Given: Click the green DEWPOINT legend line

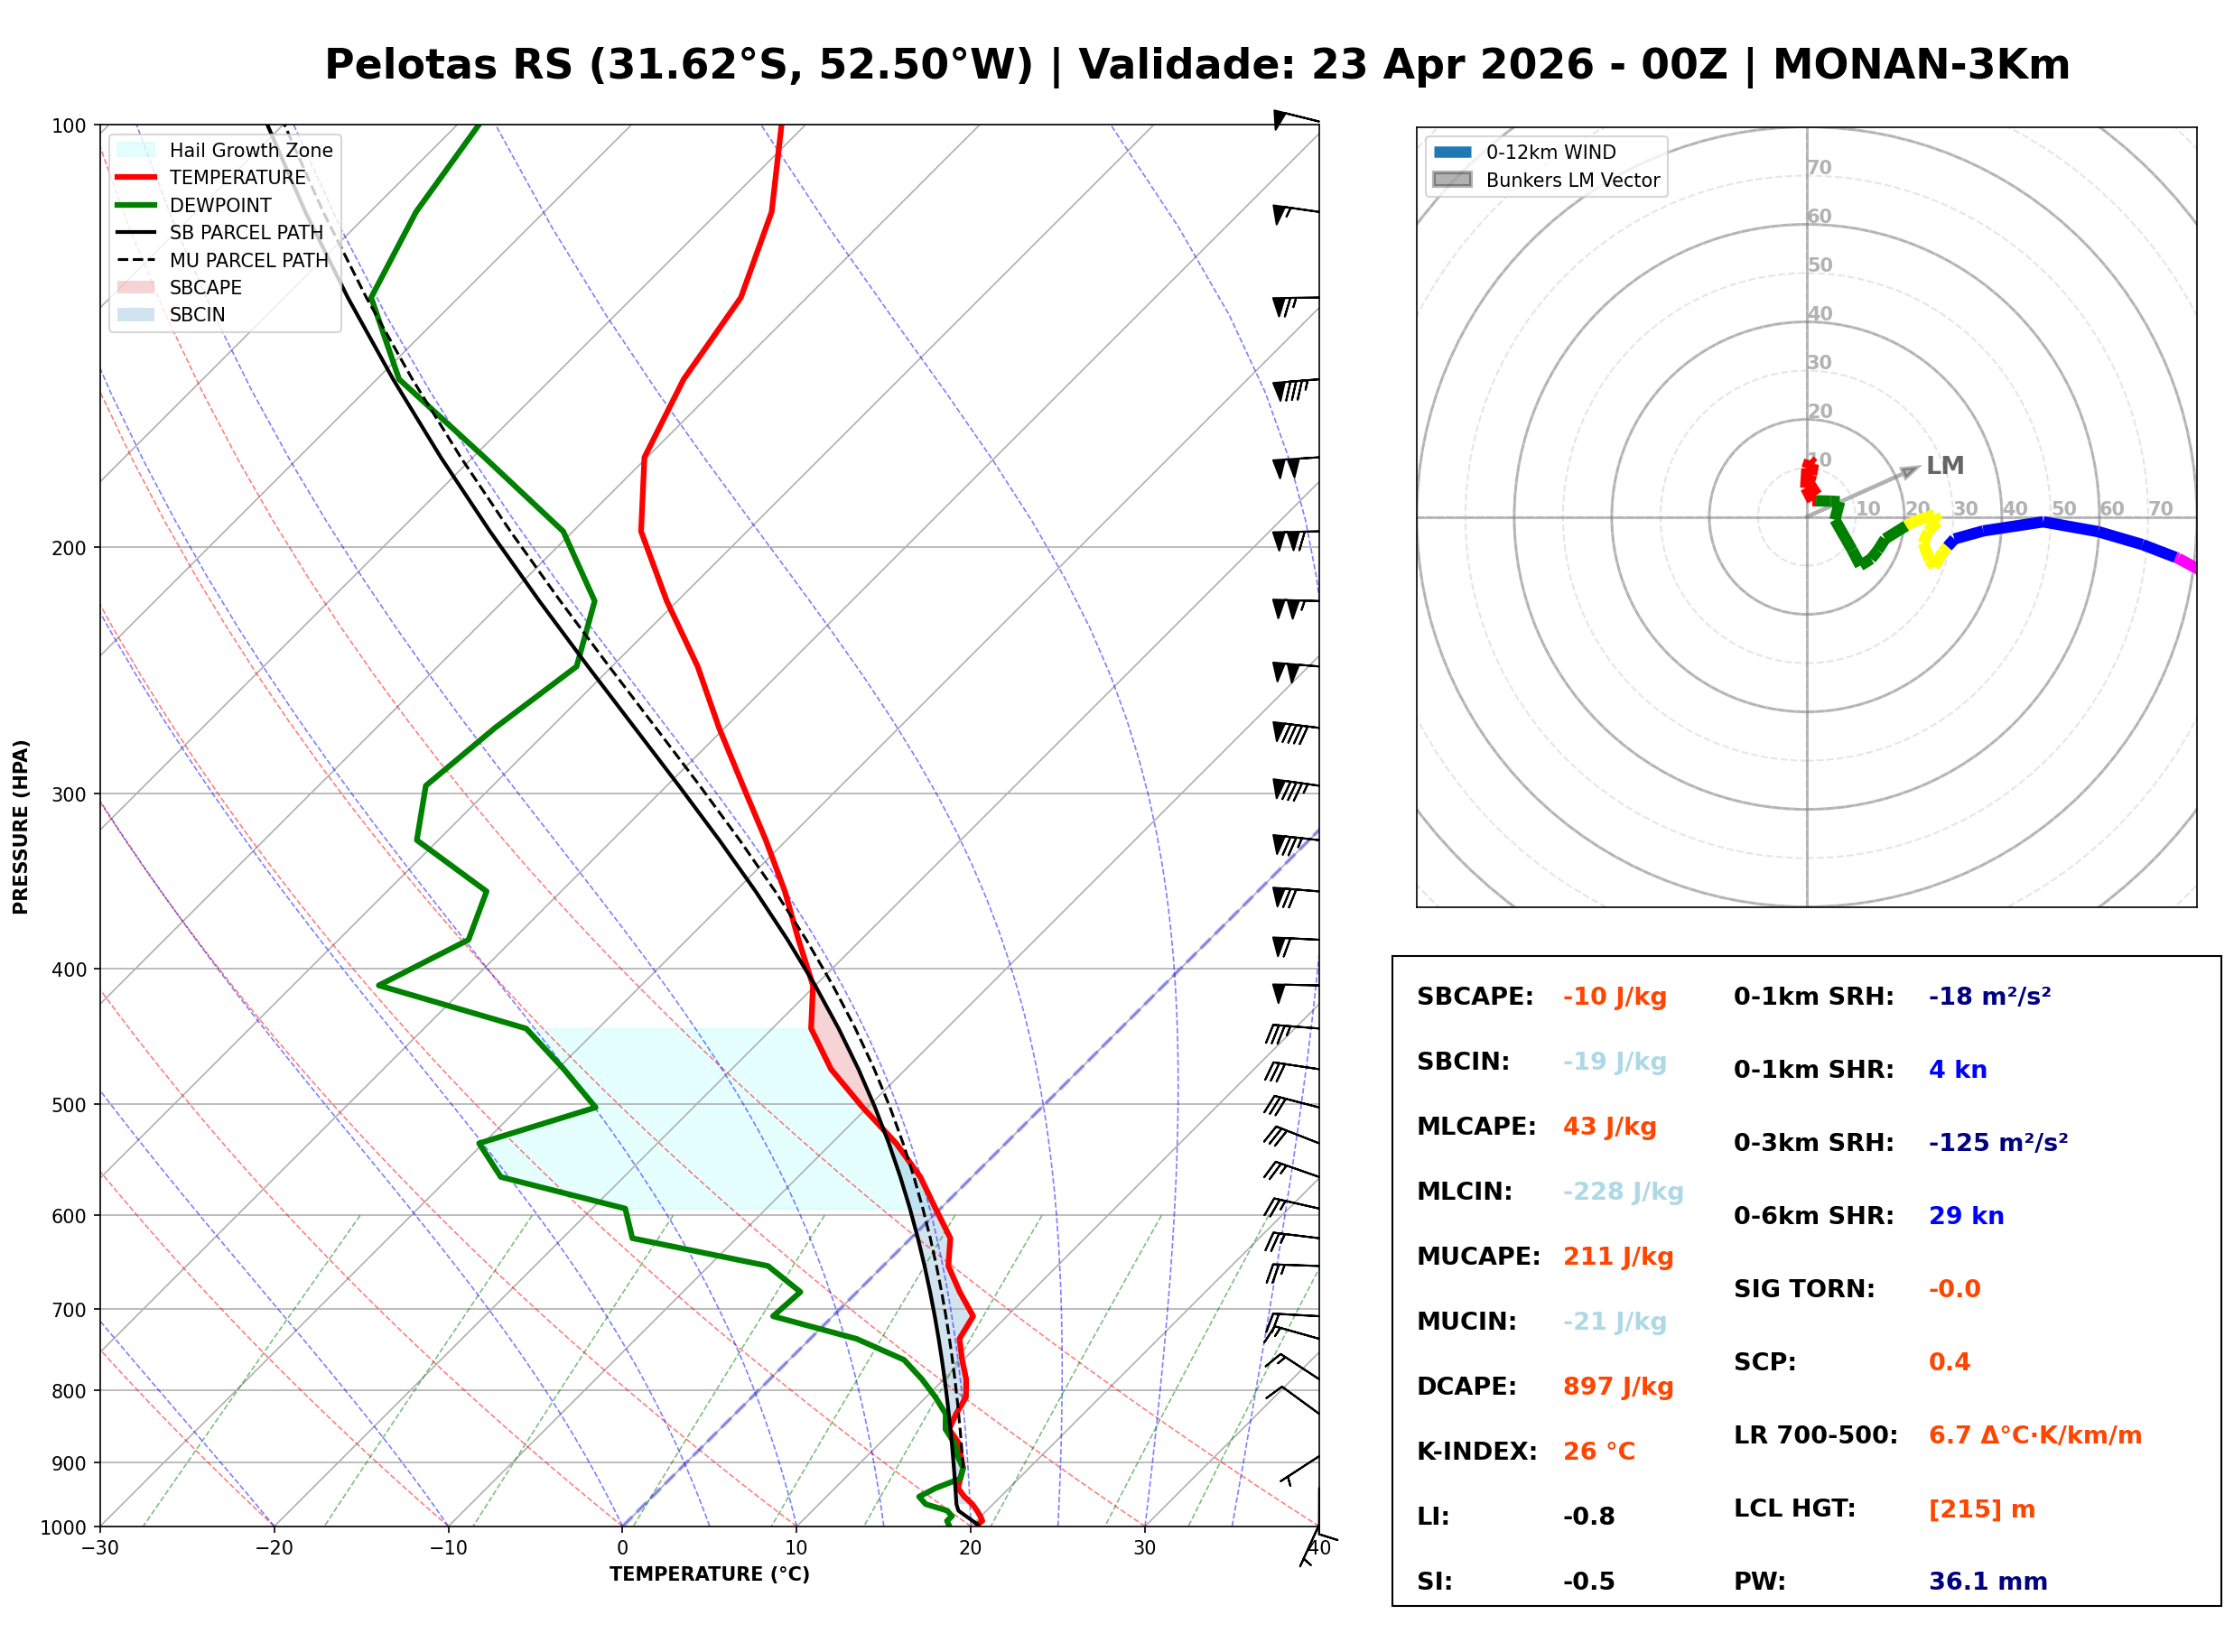Looking at the screenshot, I should [x=136, y=205].
